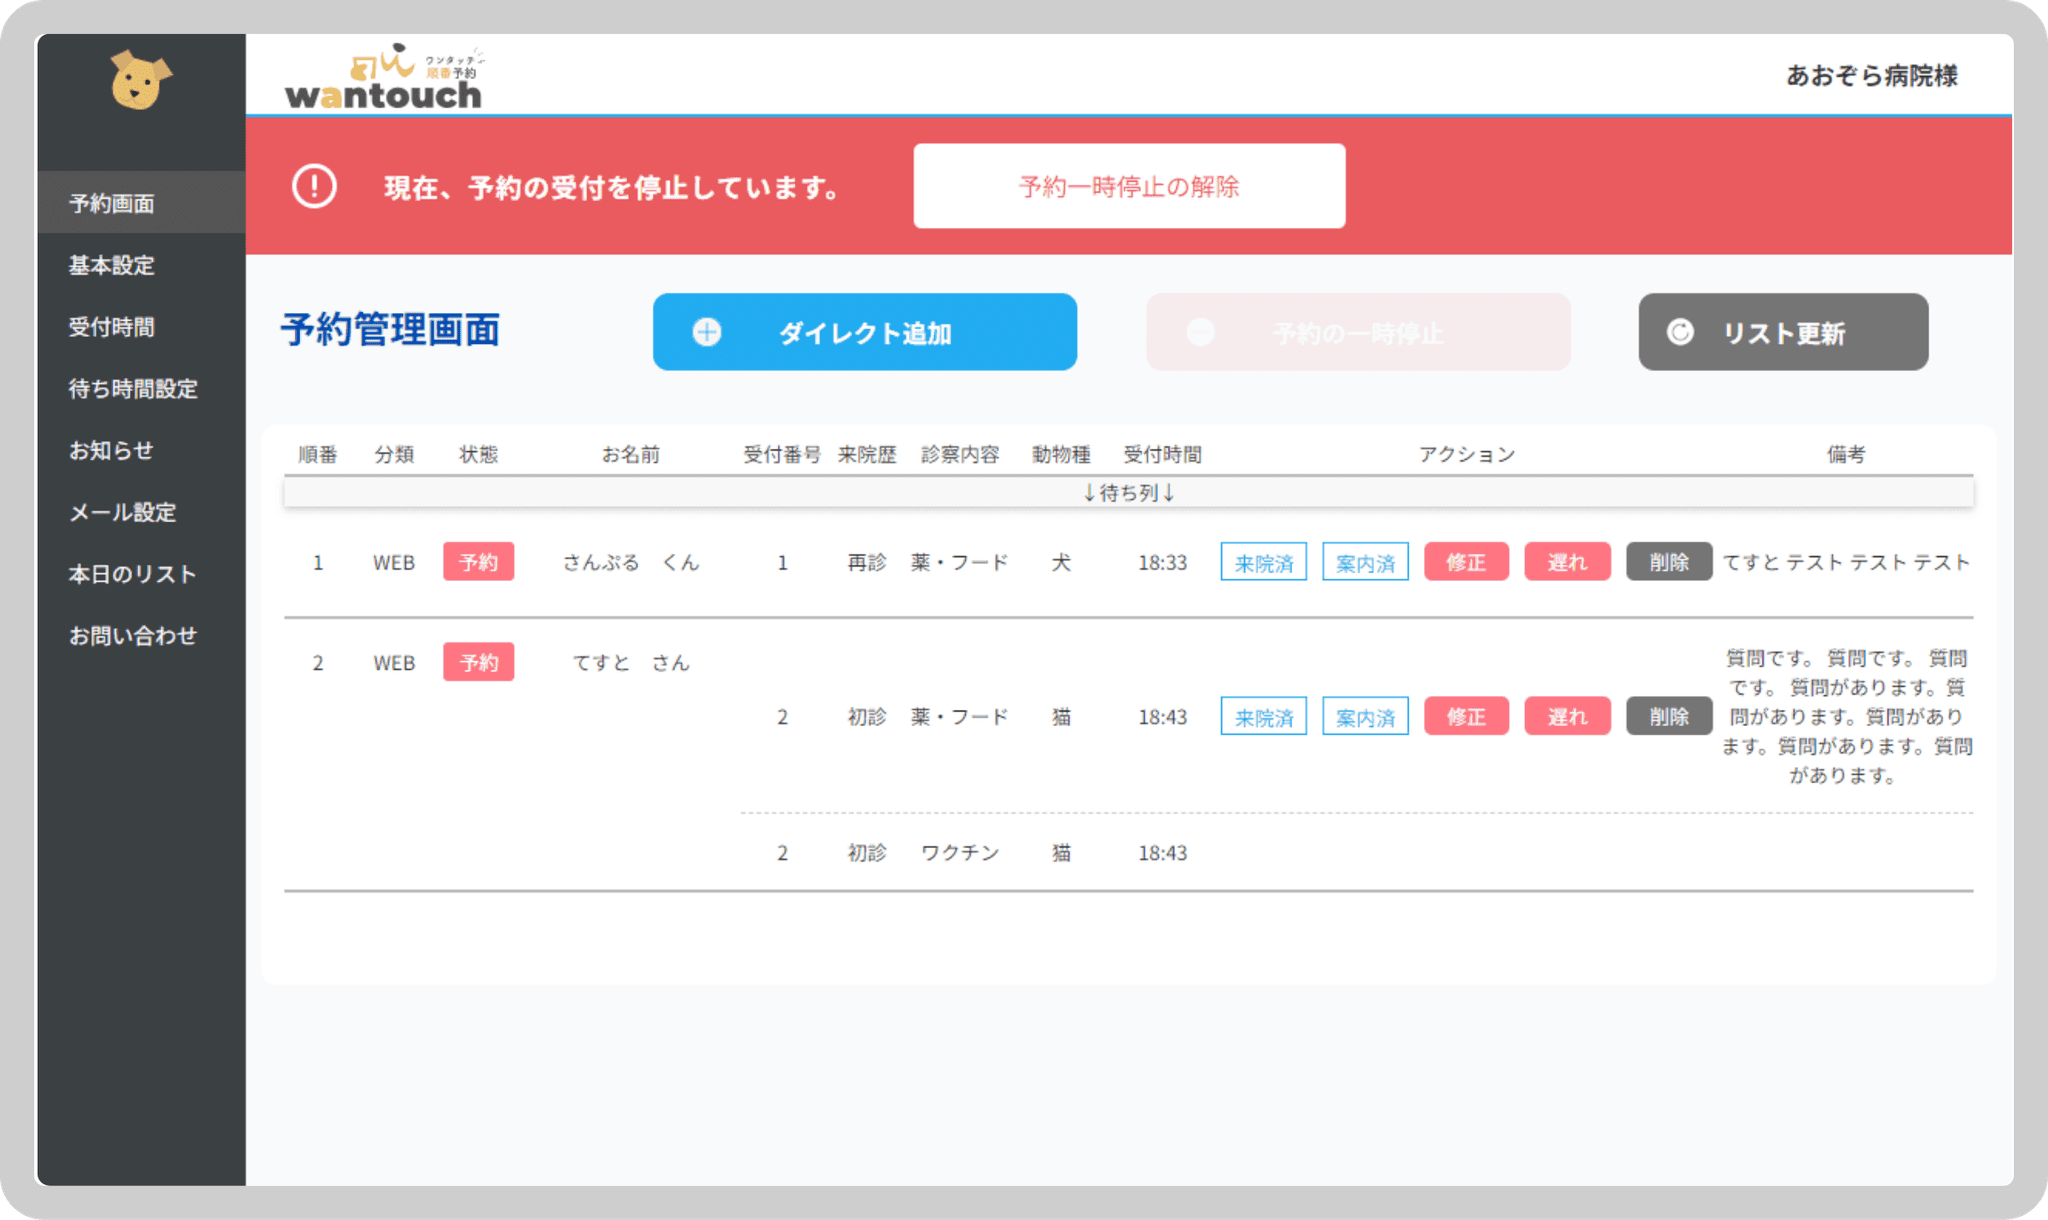Open 本日のリスト in sidebar
Screen dimensions: 2048x1220
click(x=132, y=574)
